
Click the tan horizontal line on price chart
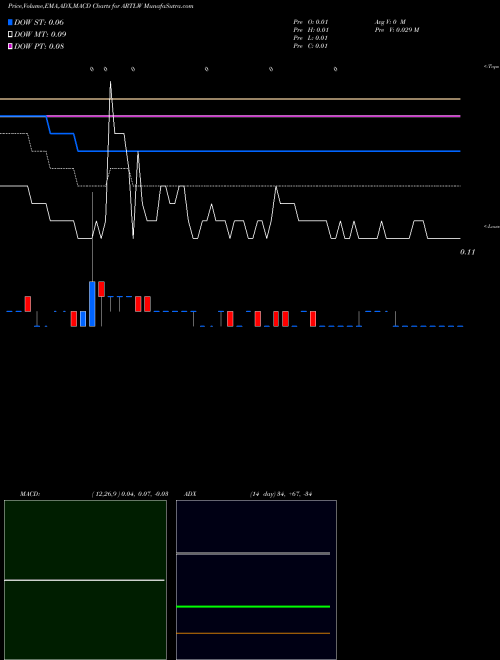[x=230, y=99]
